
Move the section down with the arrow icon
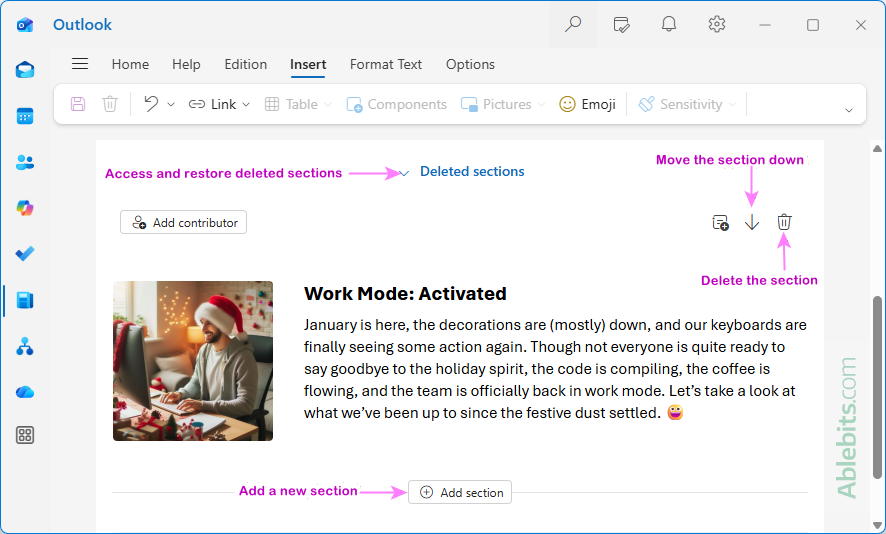point(752,223)
